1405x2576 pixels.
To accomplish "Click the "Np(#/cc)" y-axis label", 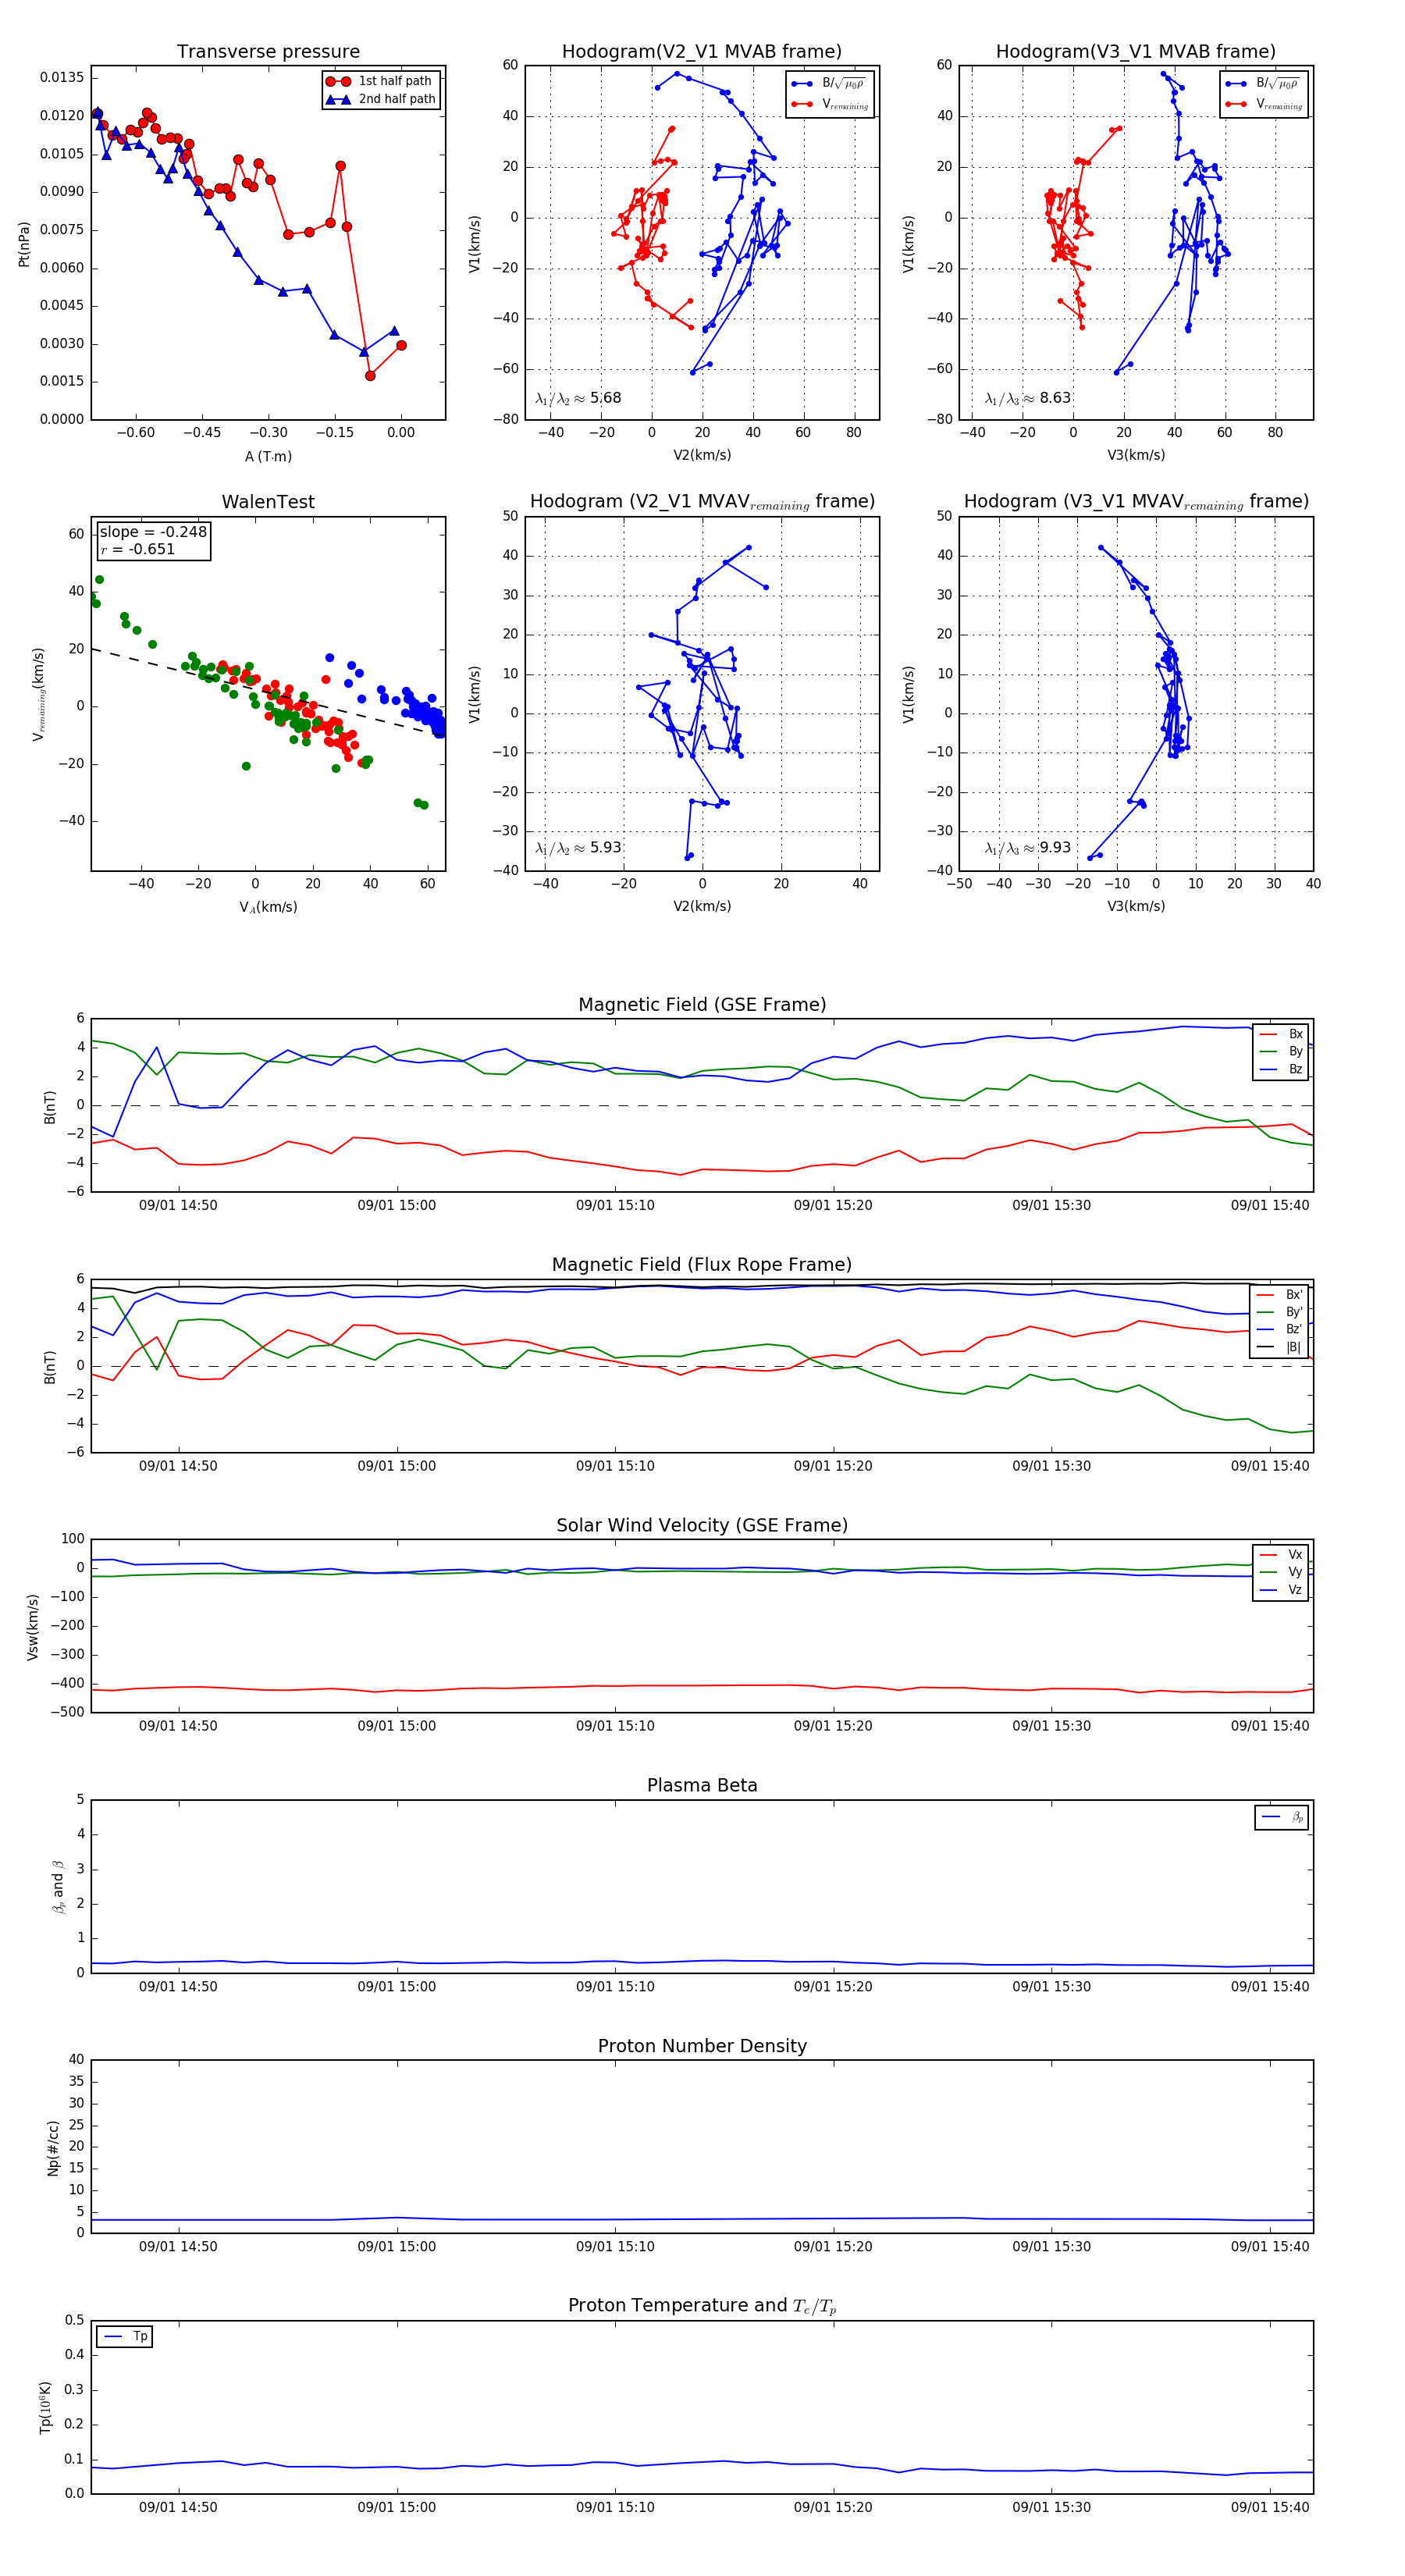I will click(53, 2147).
